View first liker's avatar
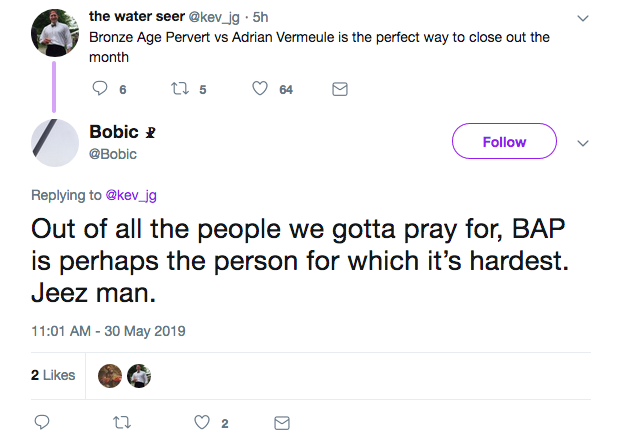This screenshot has width=624, height=441. [111, 375]
